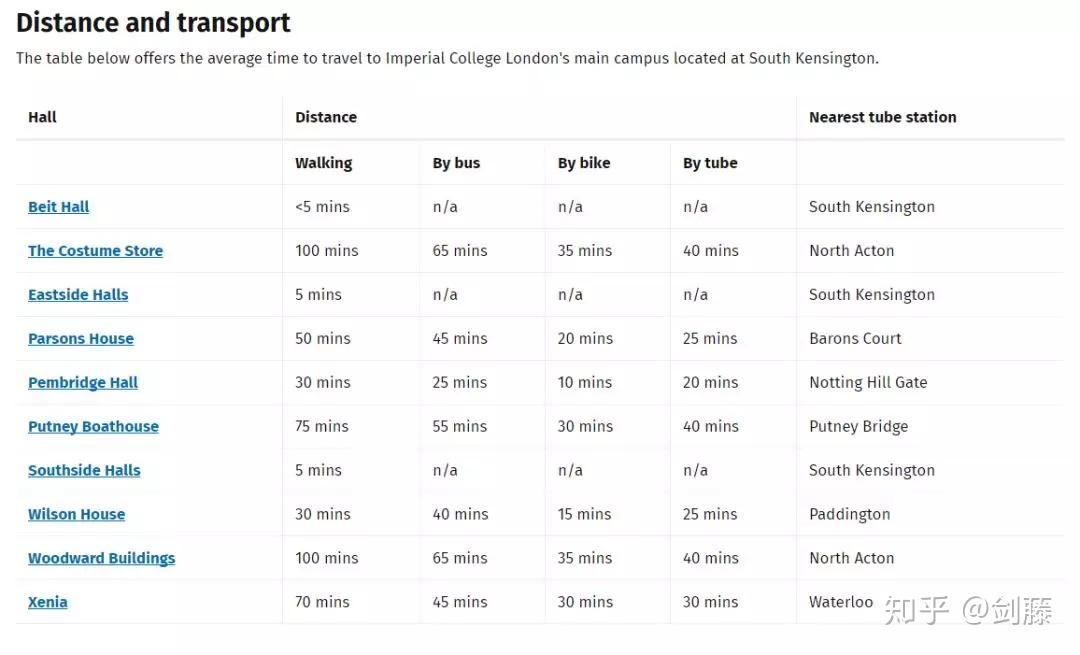Image resolution: width=1080 pixels, height=655 pixels.
Task: Click the By tube subheader
Action: tap(710, 163)
